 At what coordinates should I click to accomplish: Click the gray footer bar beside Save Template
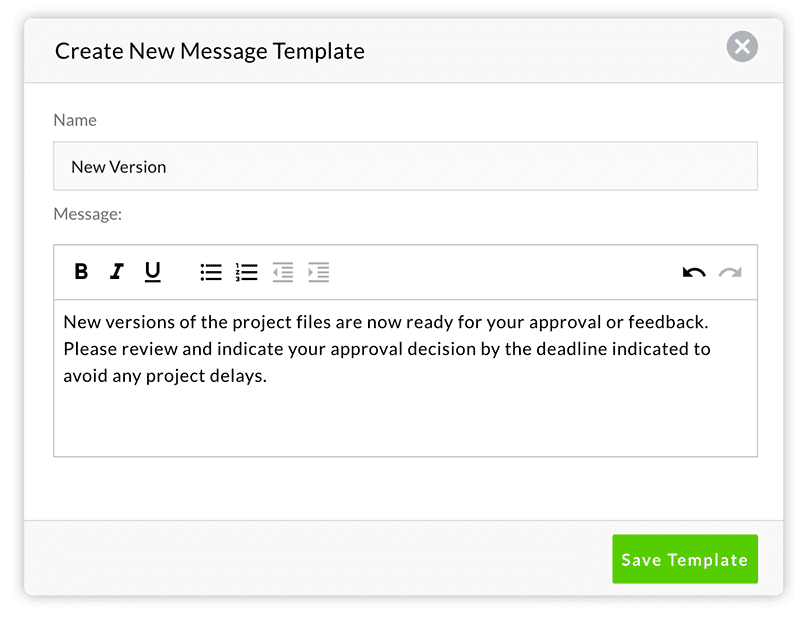317,559
